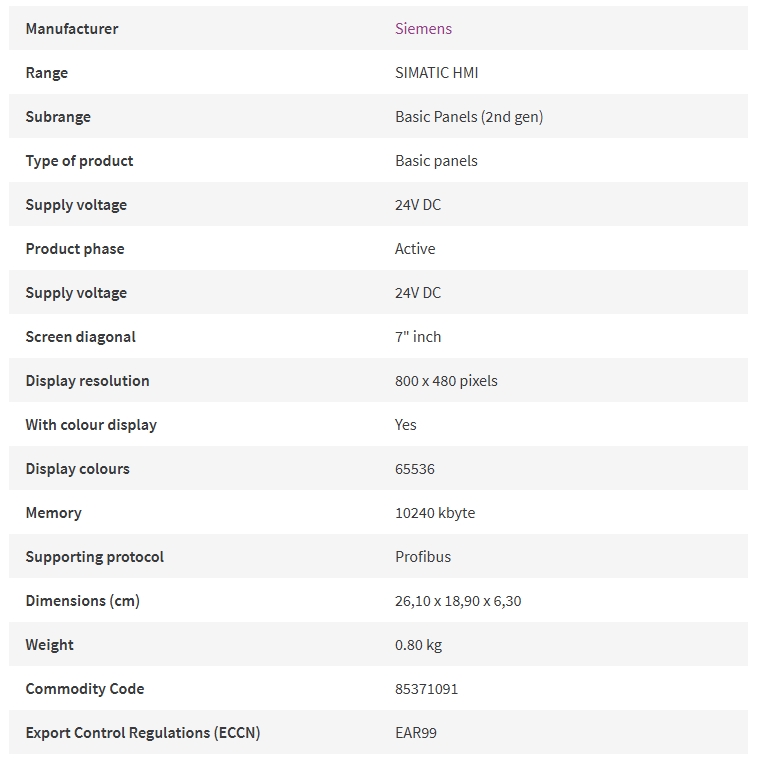757x761 pixels.
Task: Click the Product phase Active value
Action: pos(415,249)
